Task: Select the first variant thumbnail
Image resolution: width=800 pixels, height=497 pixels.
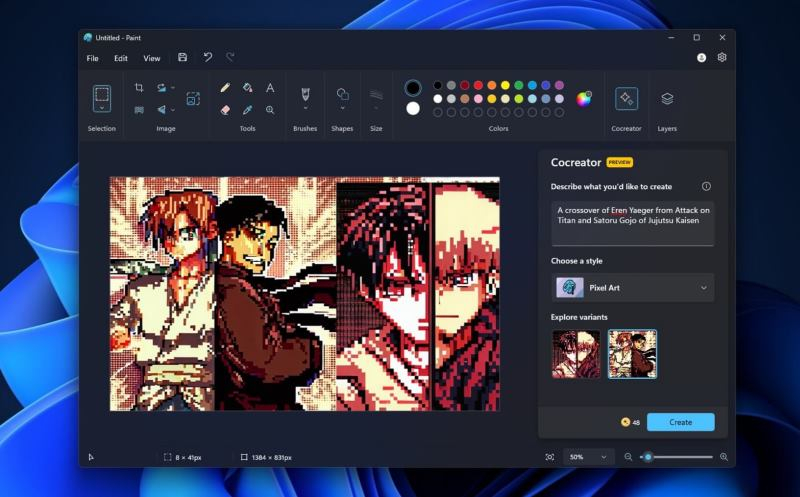Action: click(576, 354)
